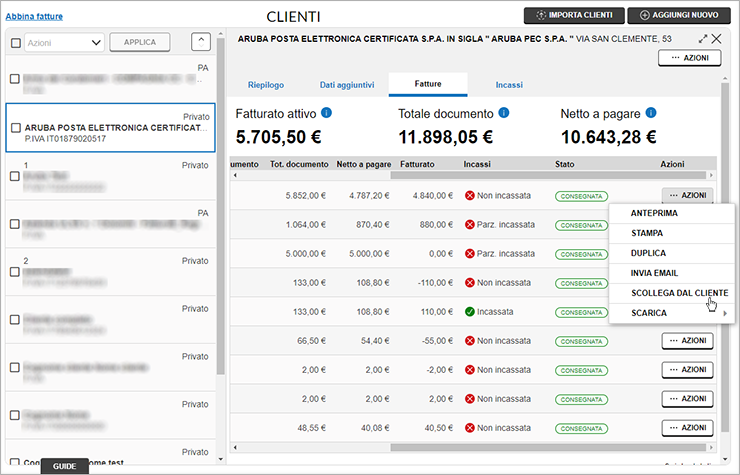The height and width of the screenshot is (475, 740).
Task: Select the Fatture tab
Action: [428, 84]
